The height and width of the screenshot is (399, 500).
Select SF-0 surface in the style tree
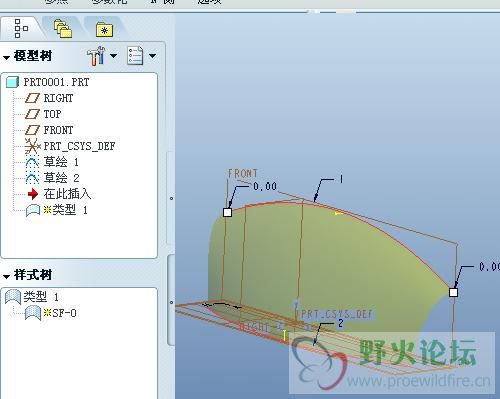(51, 313)
